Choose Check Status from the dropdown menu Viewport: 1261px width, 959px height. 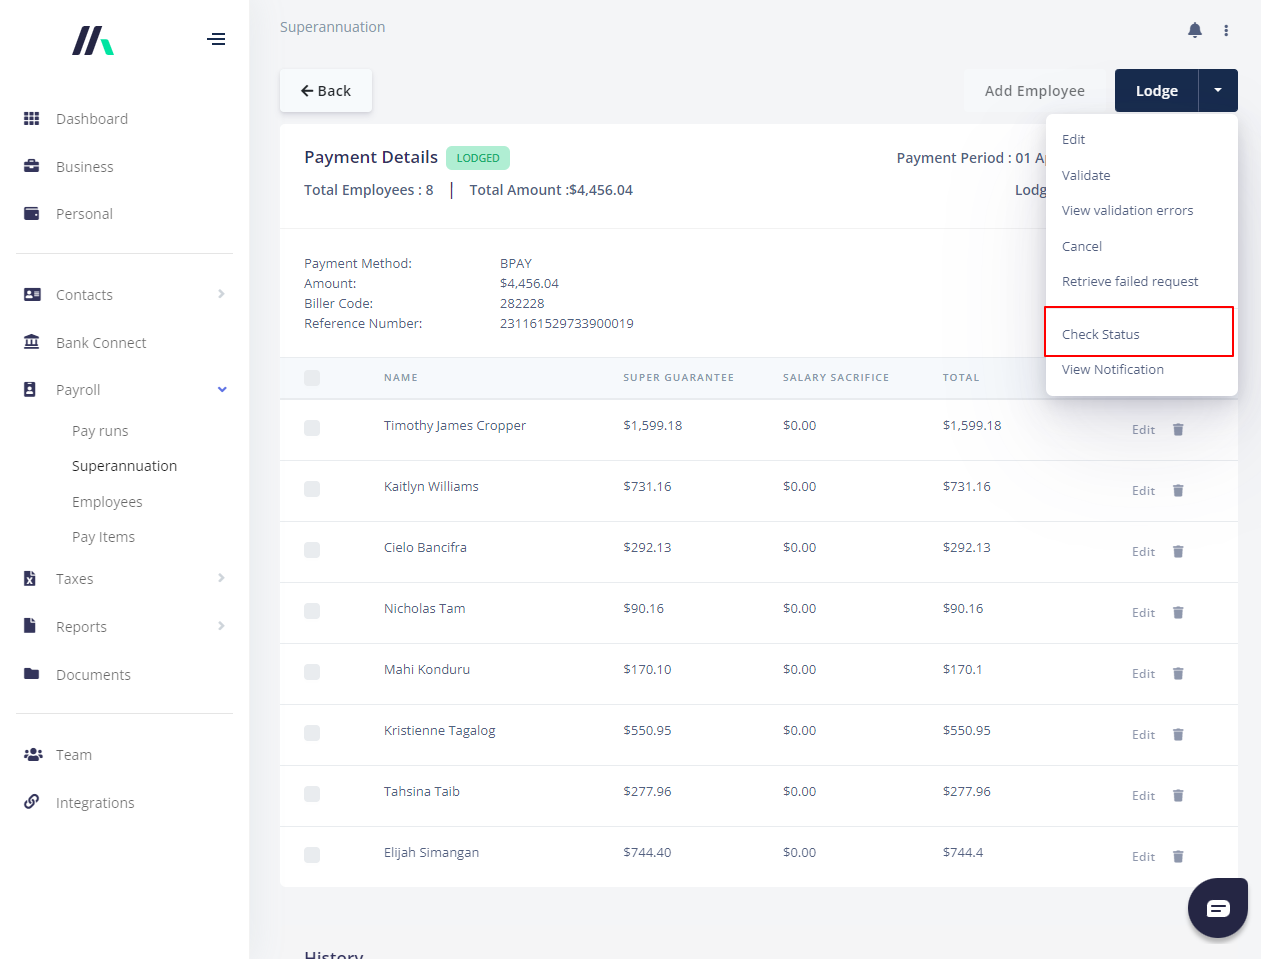[1101, 334]
